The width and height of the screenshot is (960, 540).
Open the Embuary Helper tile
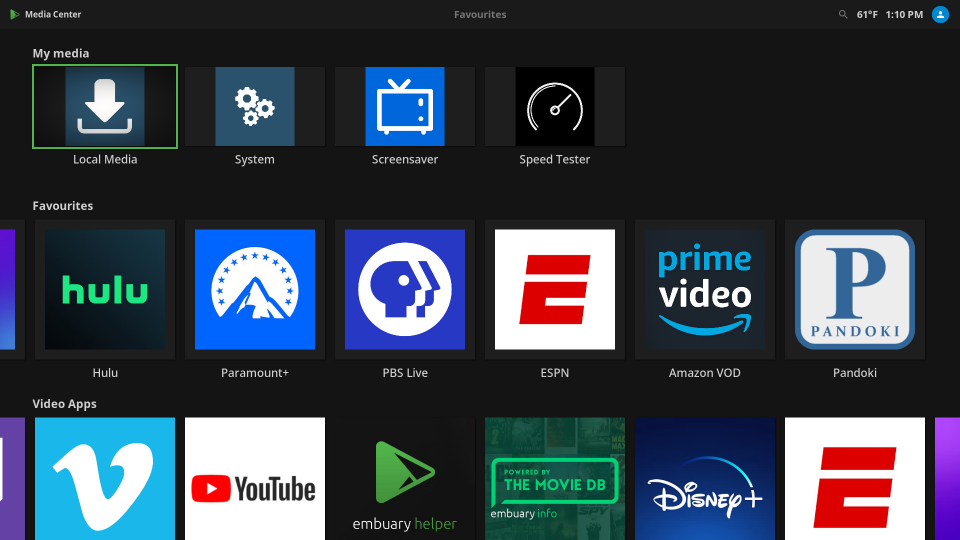coord(405,480)
